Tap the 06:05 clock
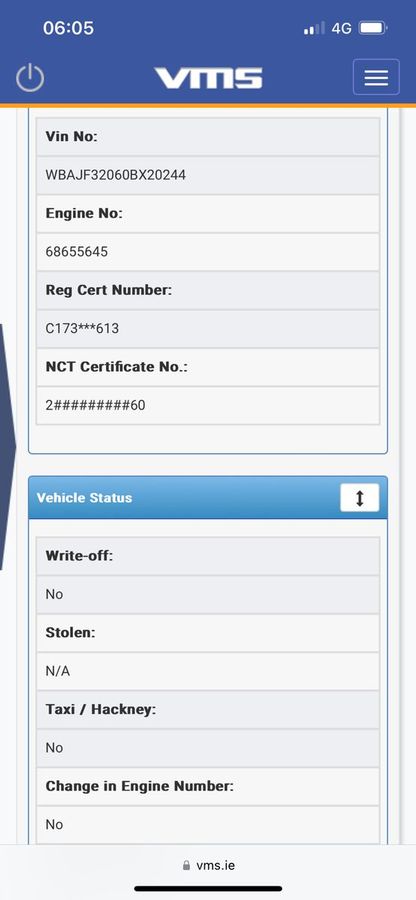 coord(68,28)
